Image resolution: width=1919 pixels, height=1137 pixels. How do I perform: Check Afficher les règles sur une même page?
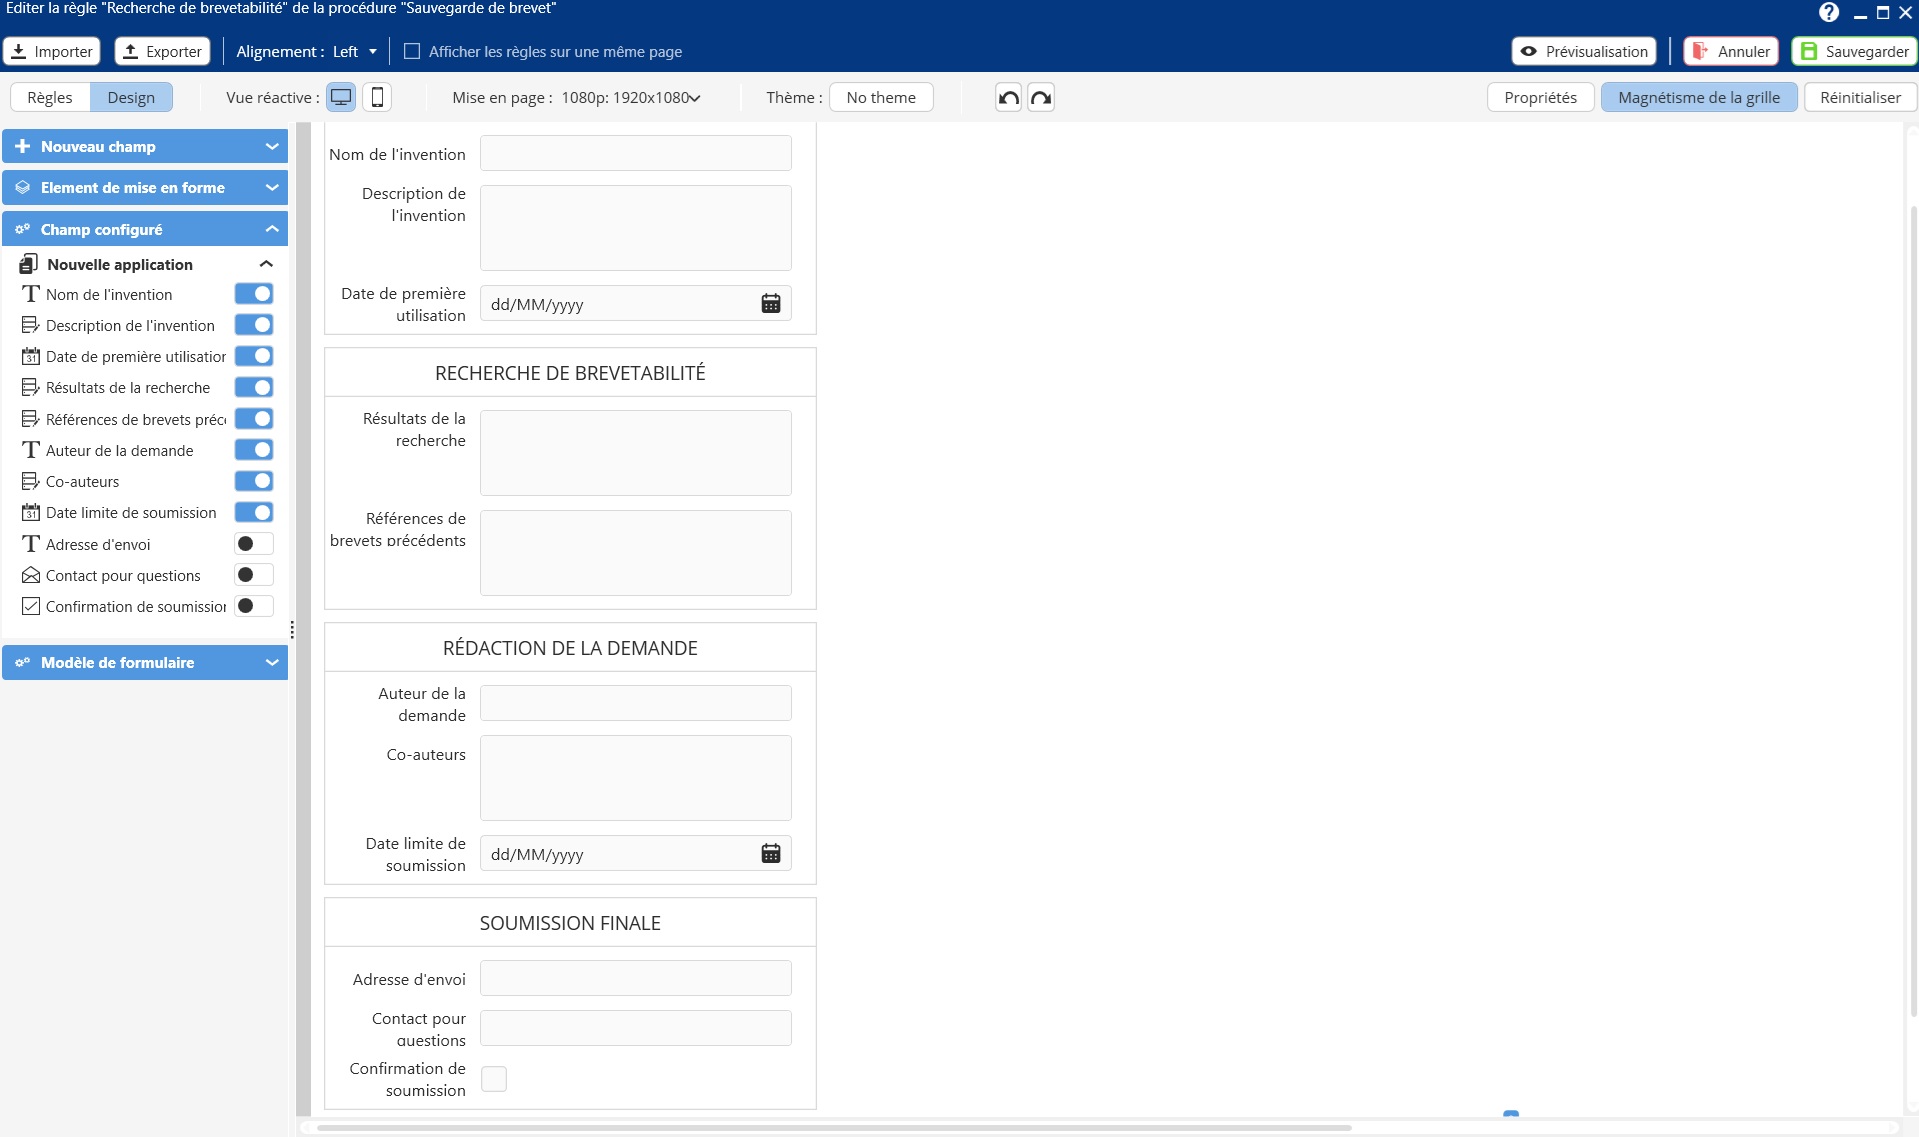tap(411, 51)
